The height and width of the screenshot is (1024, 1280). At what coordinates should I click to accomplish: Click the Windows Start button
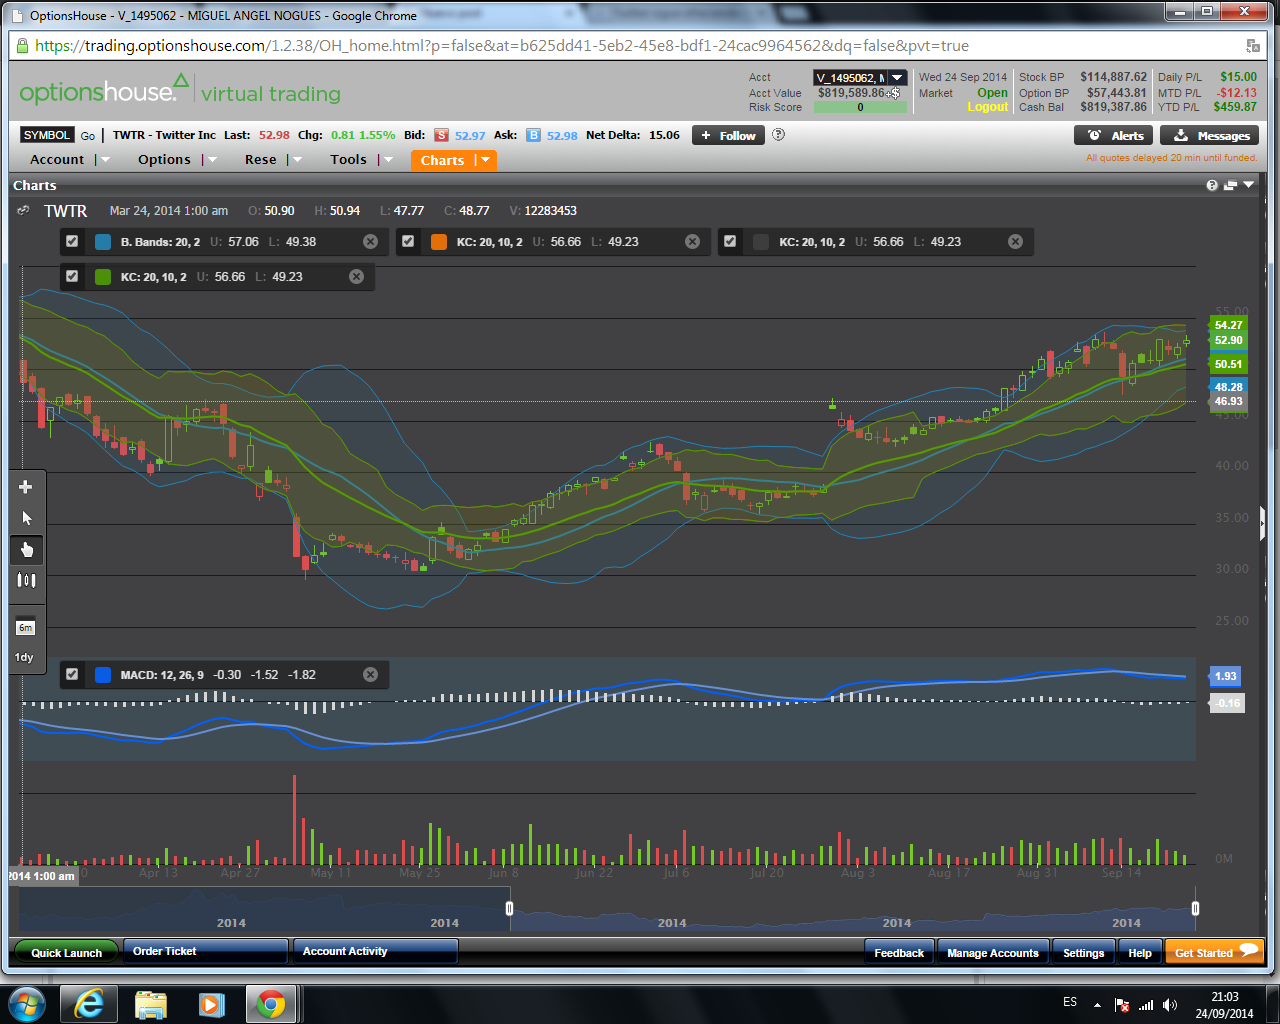(26, 1004)
